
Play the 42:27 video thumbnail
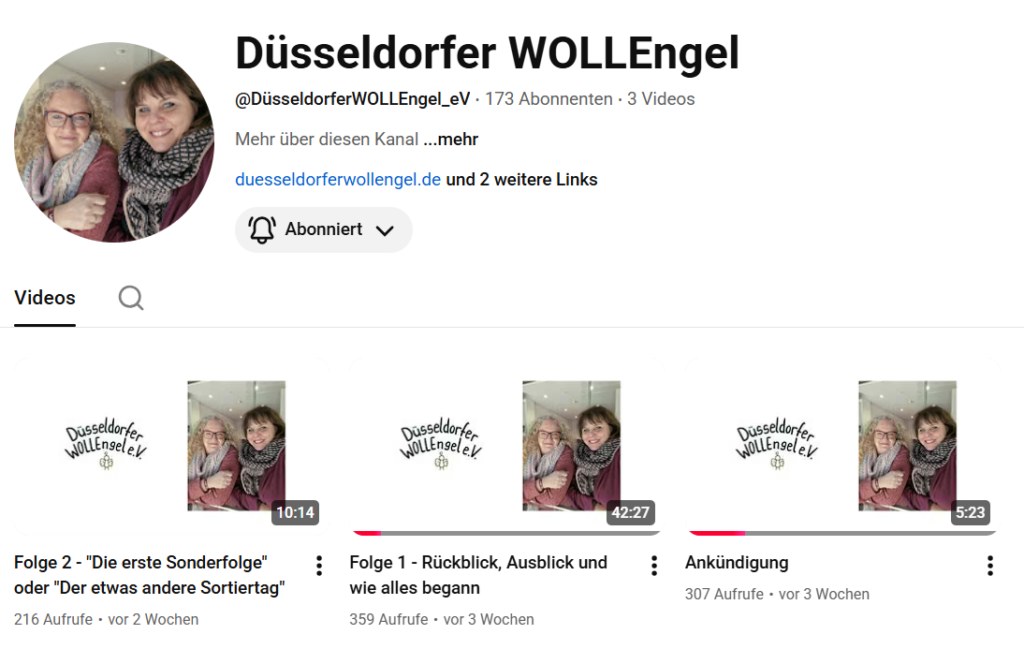[507, 445]
